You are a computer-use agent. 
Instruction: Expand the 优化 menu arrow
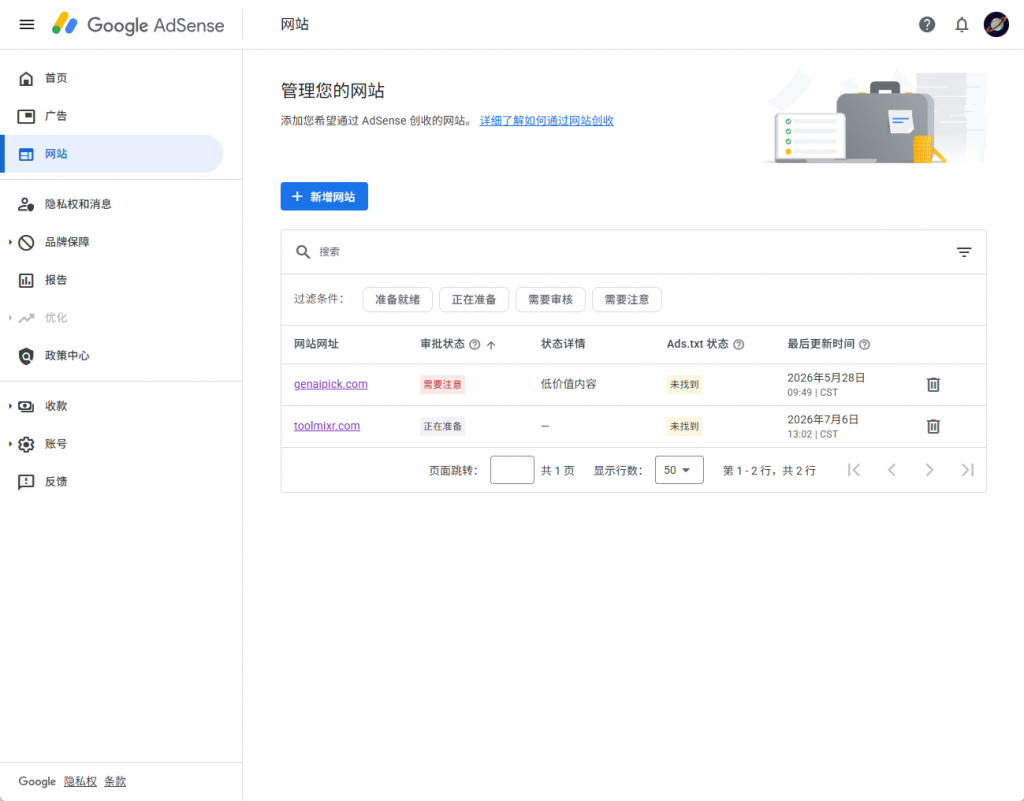point(10,318)
